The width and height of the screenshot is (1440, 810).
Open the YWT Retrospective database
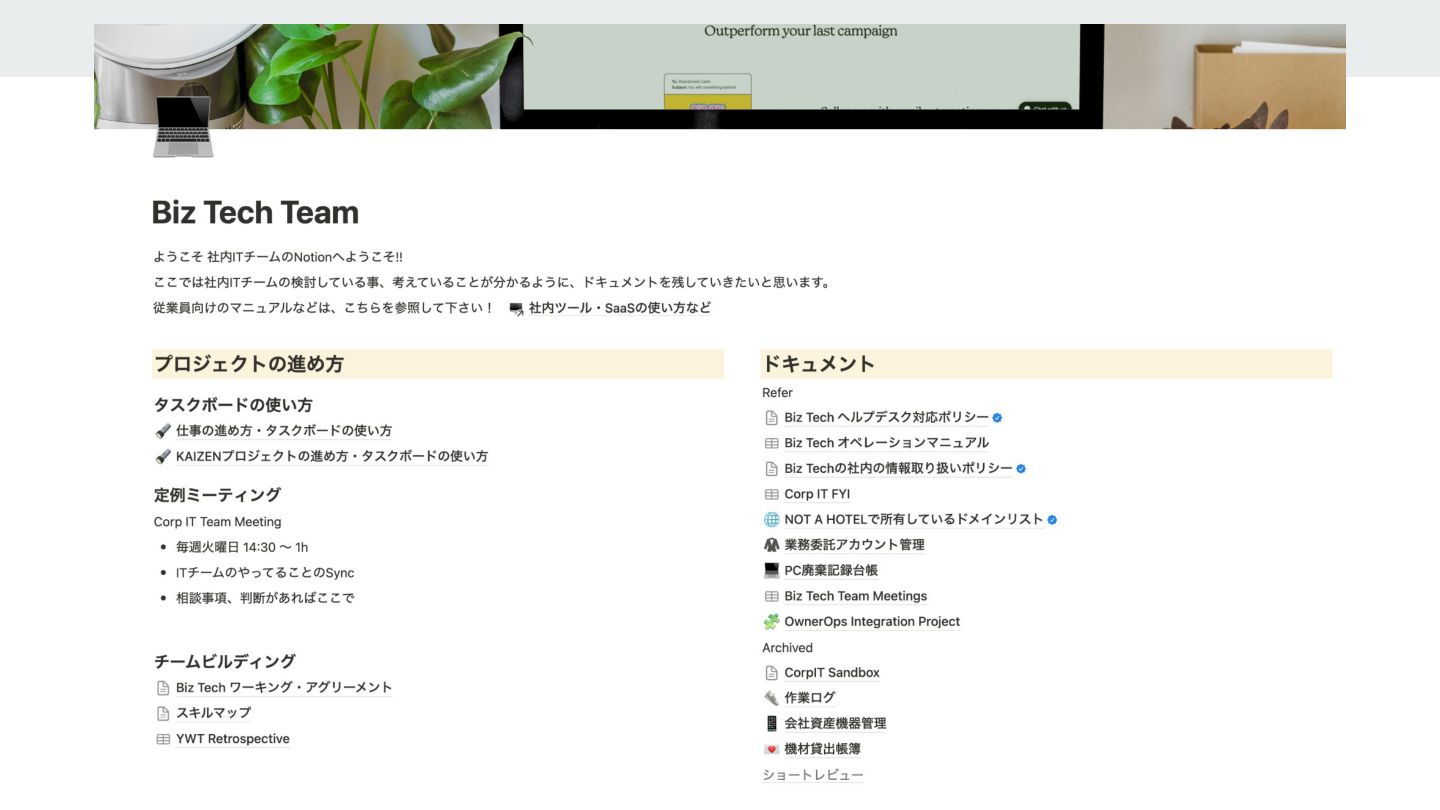(x=233, y=739)
